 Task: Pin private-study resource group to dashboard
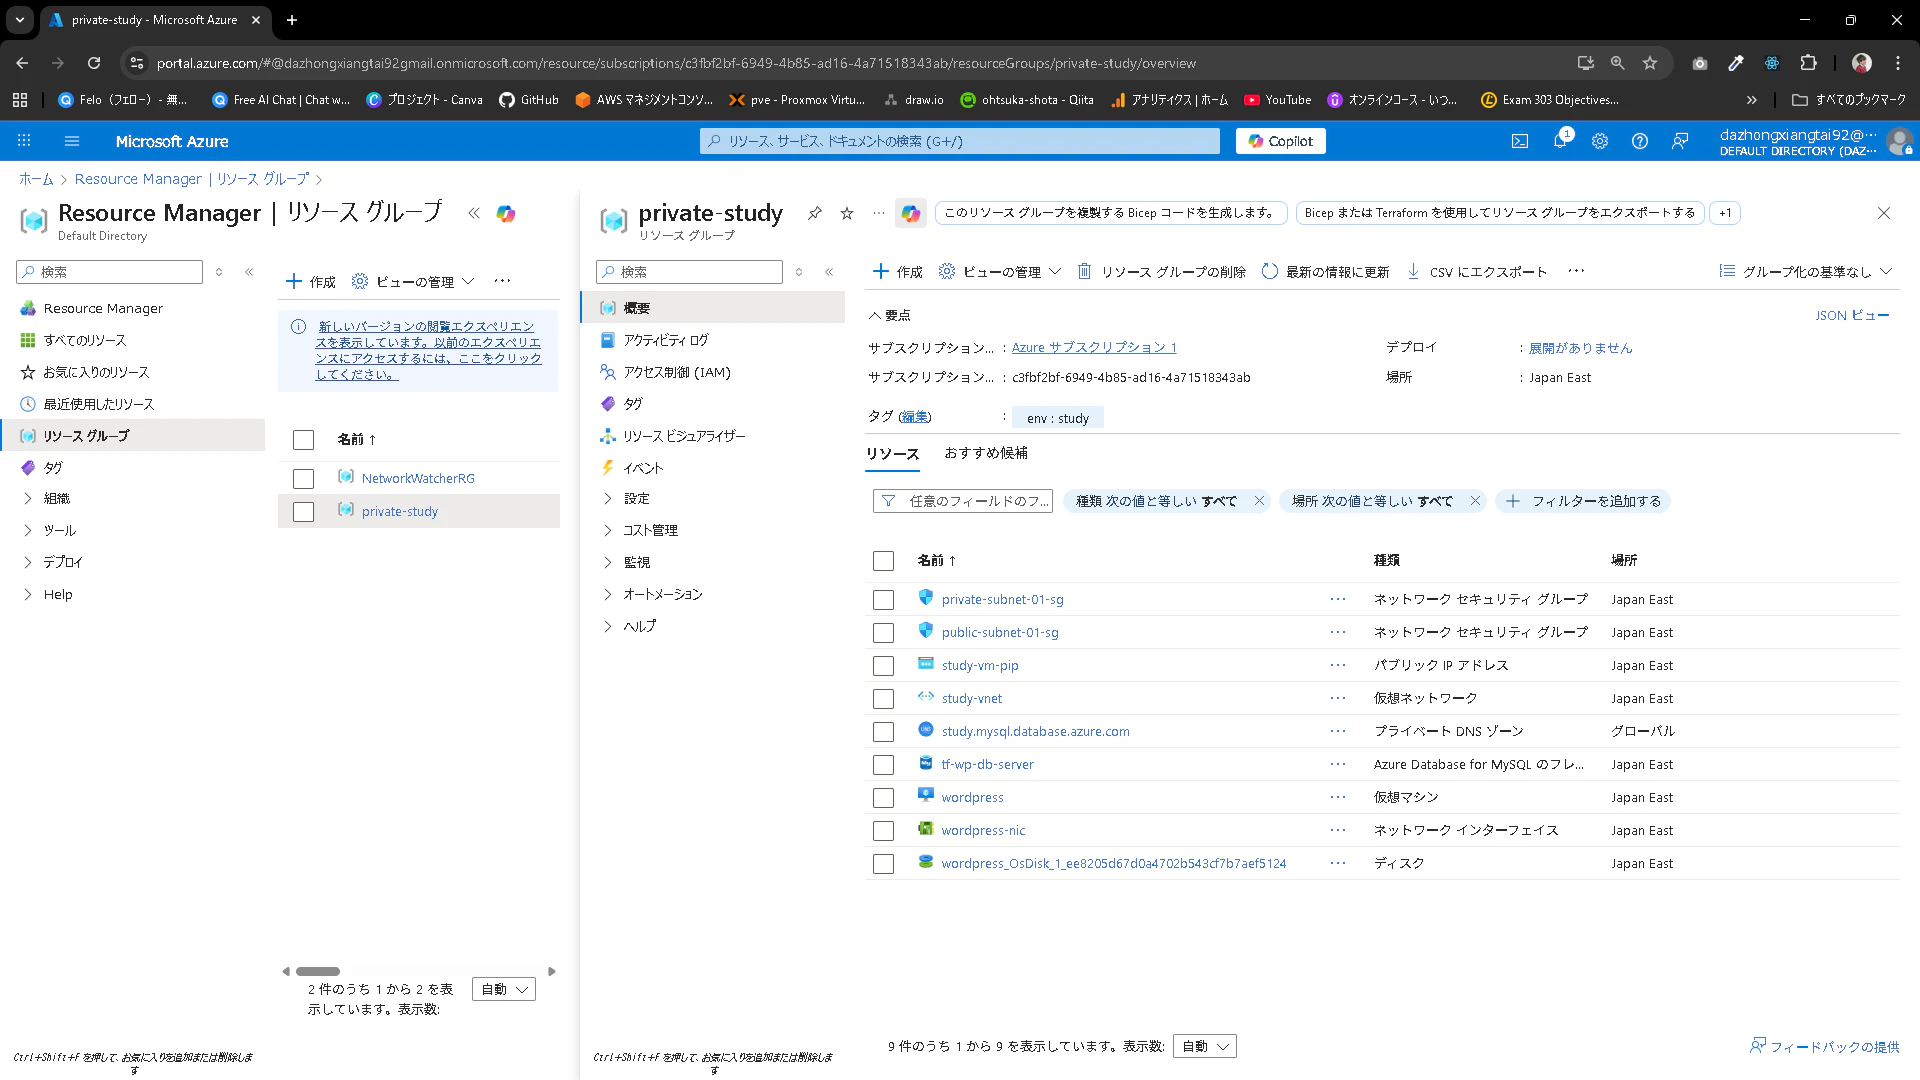pos(815,213)
